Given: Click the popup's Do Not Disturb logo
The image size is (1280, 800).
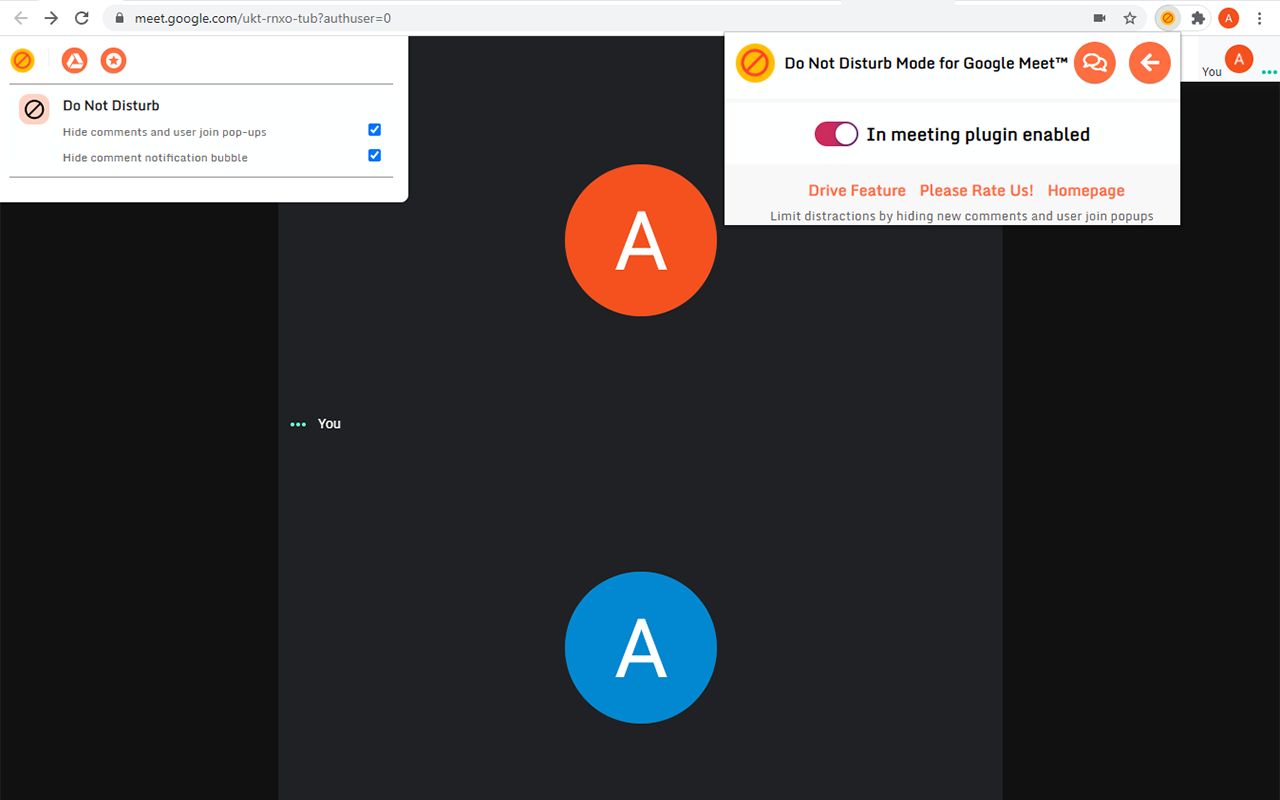Looking at the screenshot, I should 755,63.
